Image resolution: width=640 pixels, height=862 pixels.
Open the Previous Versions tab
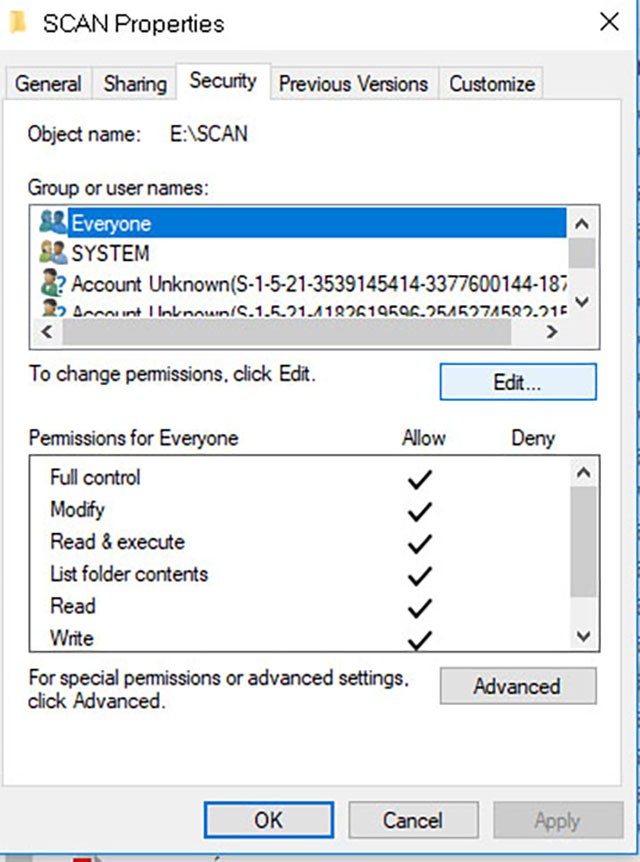click(x=353, y=84)
